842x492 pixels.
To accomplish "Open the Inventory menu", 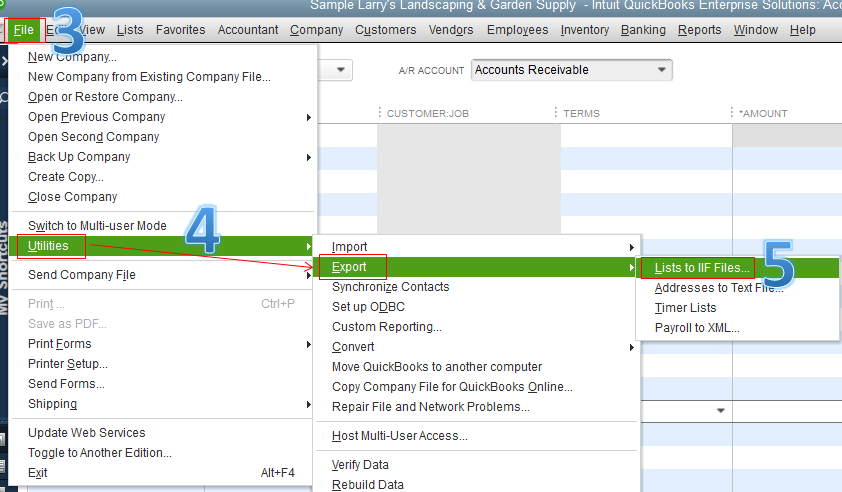I will pyautogui.click(x=585, y=30).
